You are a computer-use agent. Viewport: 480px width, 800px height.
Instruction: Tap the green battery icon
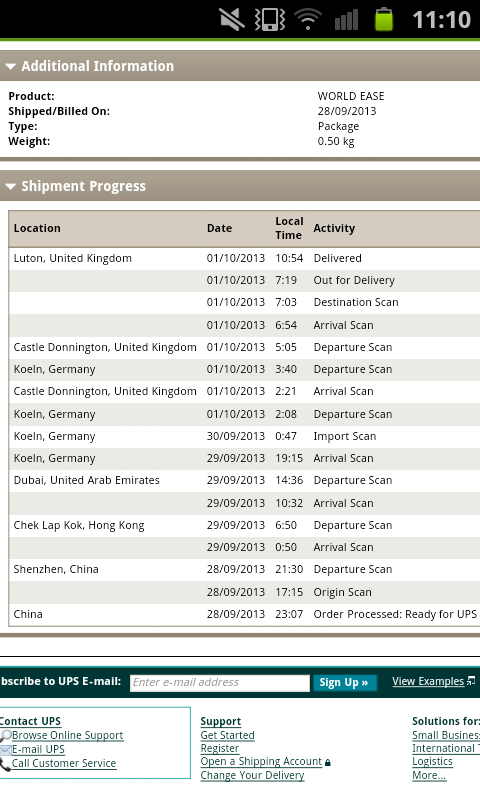coord(384,20)
